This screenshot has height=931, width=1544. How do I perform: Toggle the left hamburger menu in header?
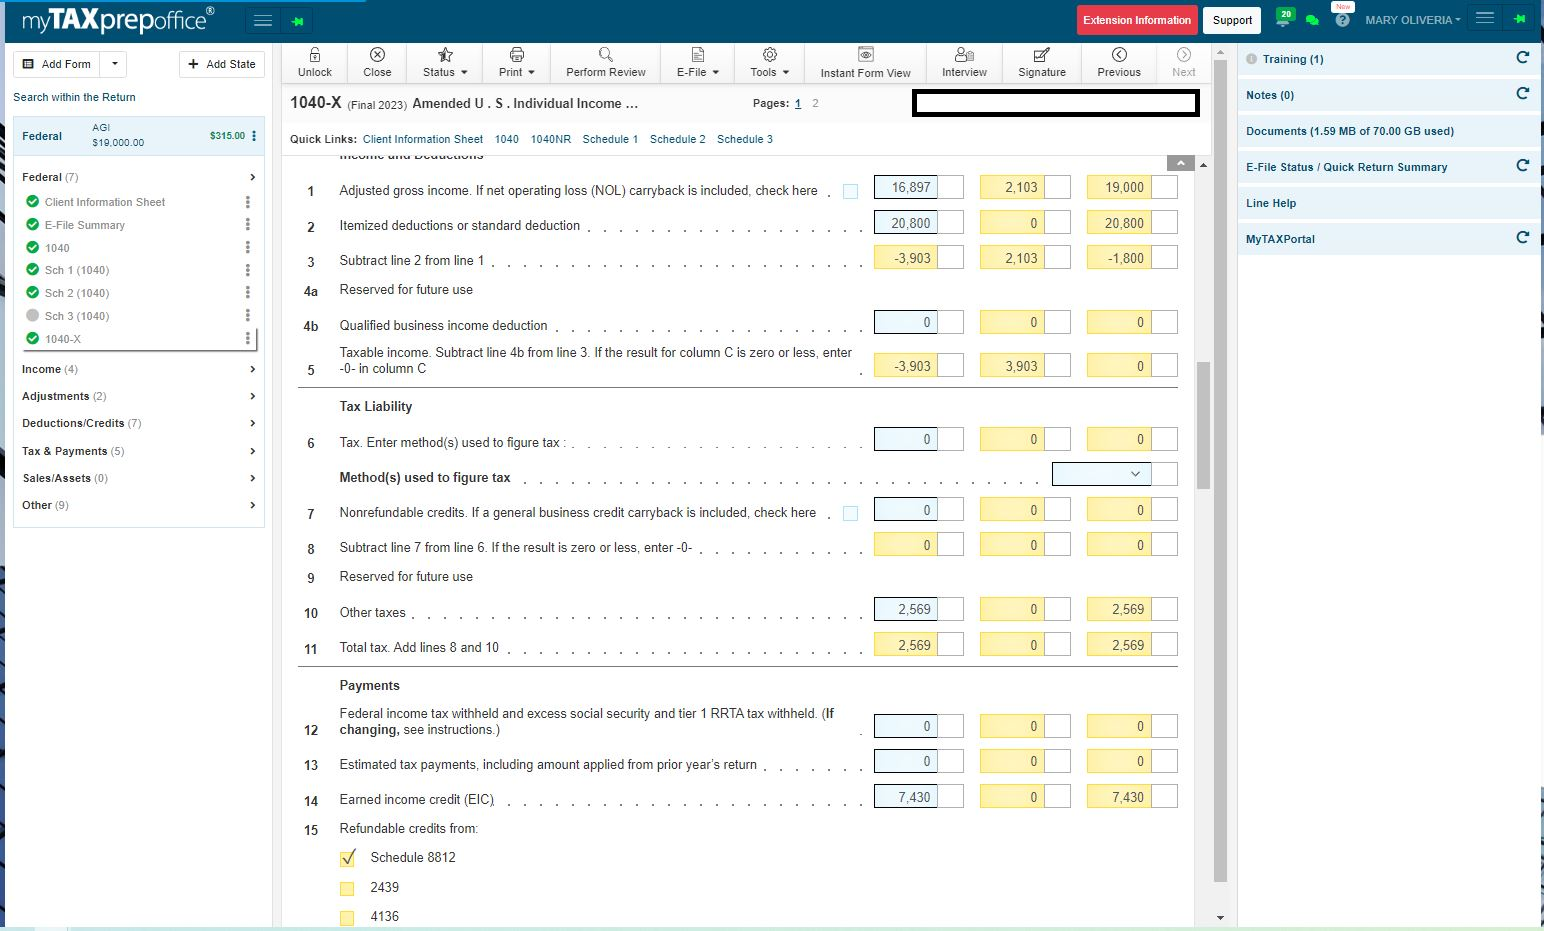(263, 20)
